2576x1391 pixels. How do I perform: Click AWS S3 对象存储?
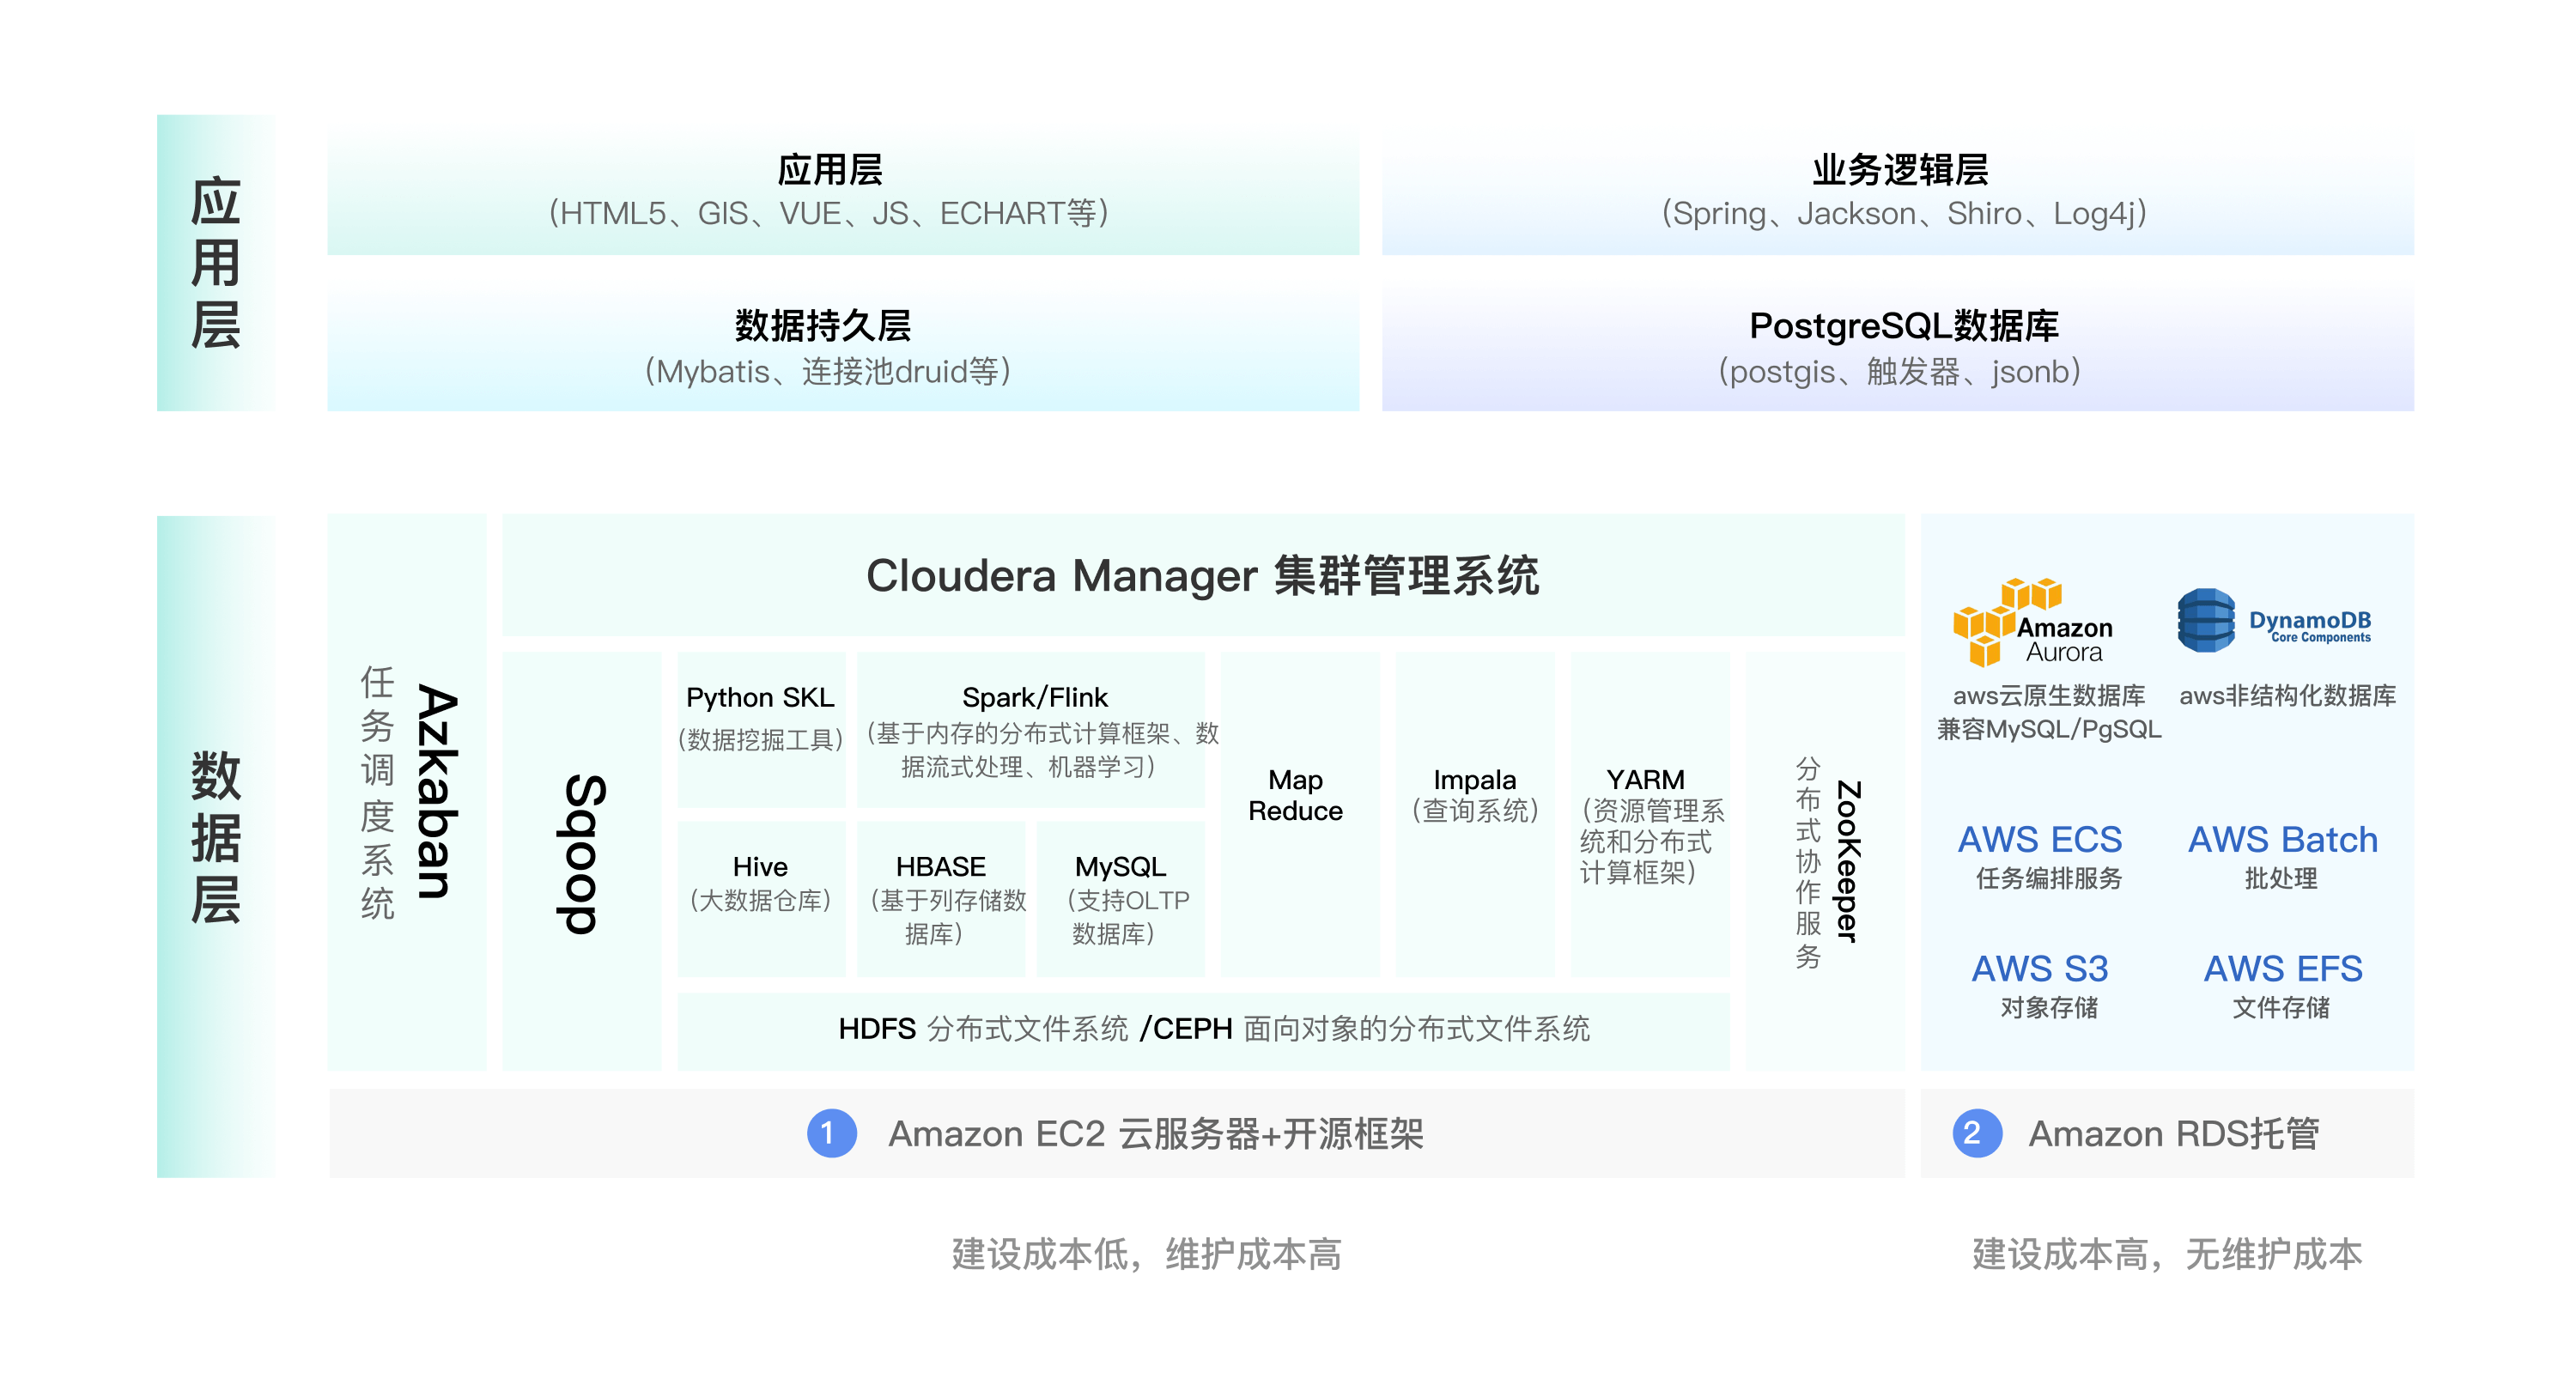(x=2042, y=985)
